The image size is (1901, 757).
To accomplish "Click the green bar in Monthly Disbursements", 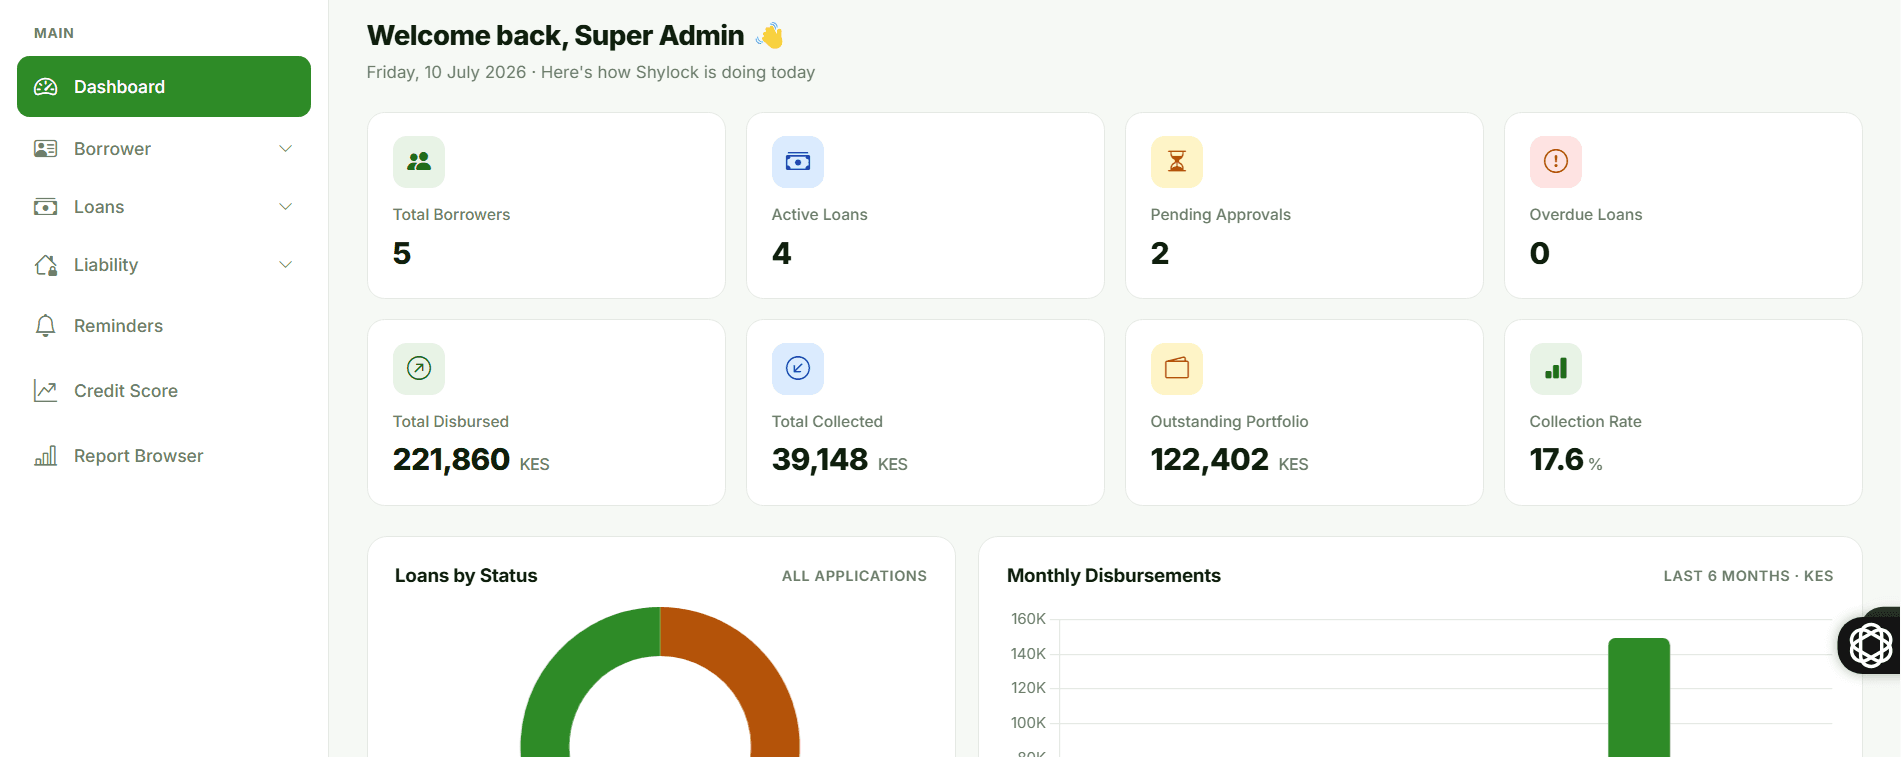I will pyautogui.click(x=1639, y=698).
